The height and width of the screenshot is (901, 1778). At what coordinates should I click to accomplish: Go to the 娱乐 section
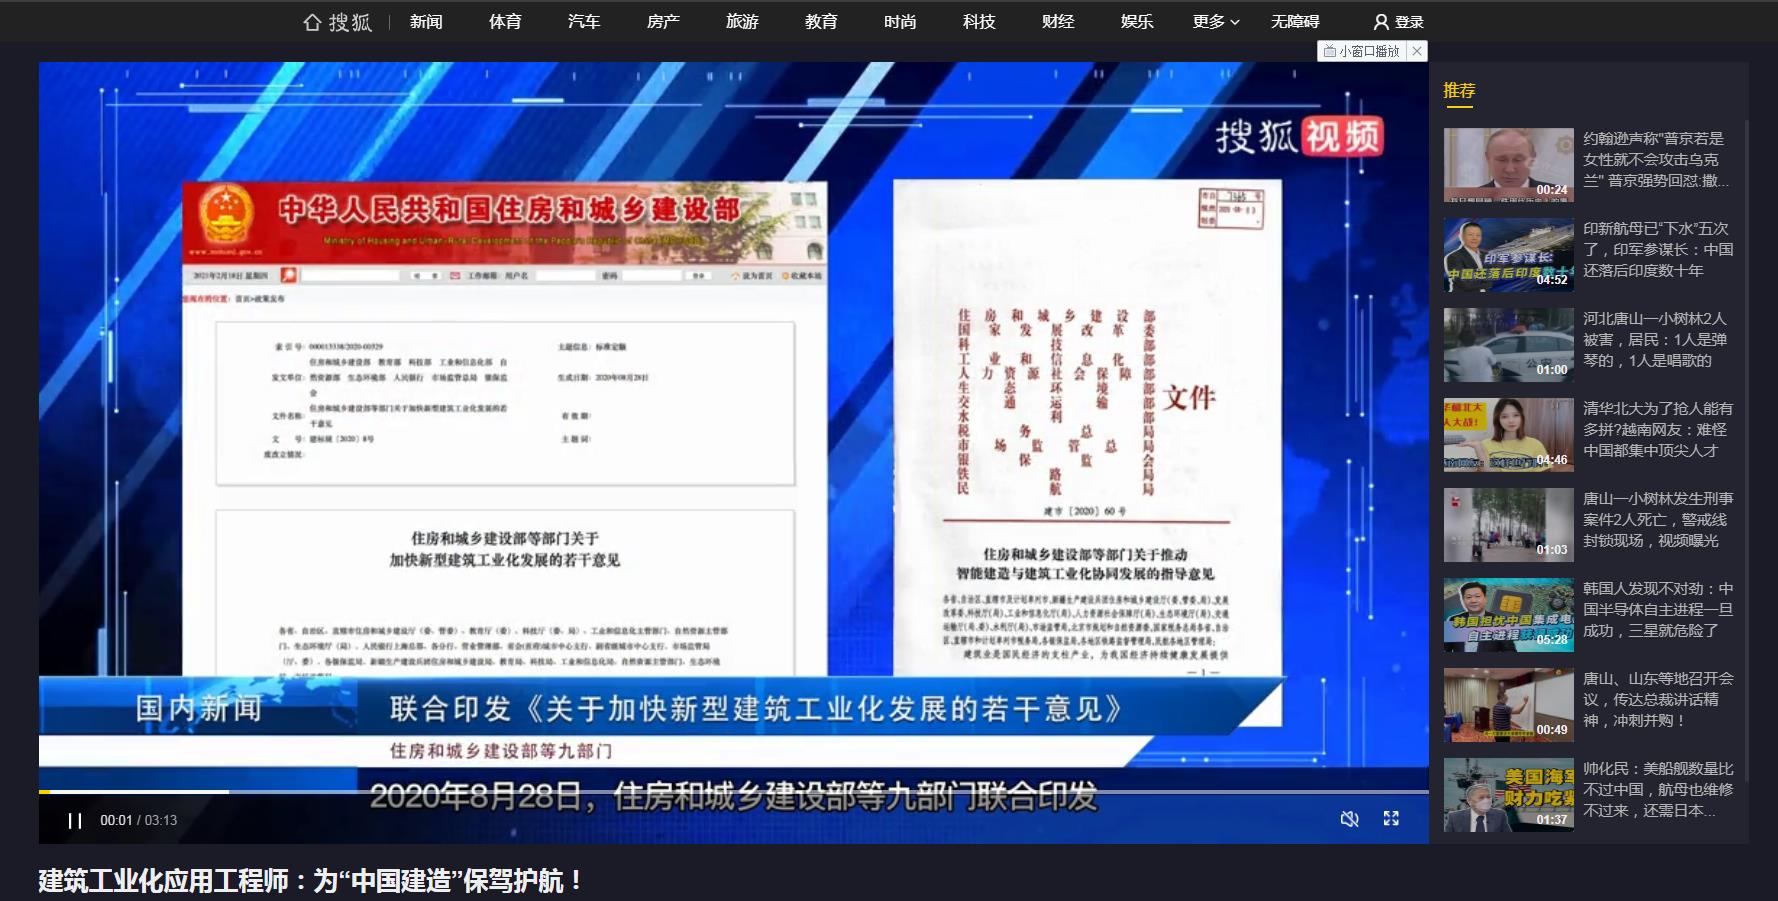click(x=1137, y=21)
